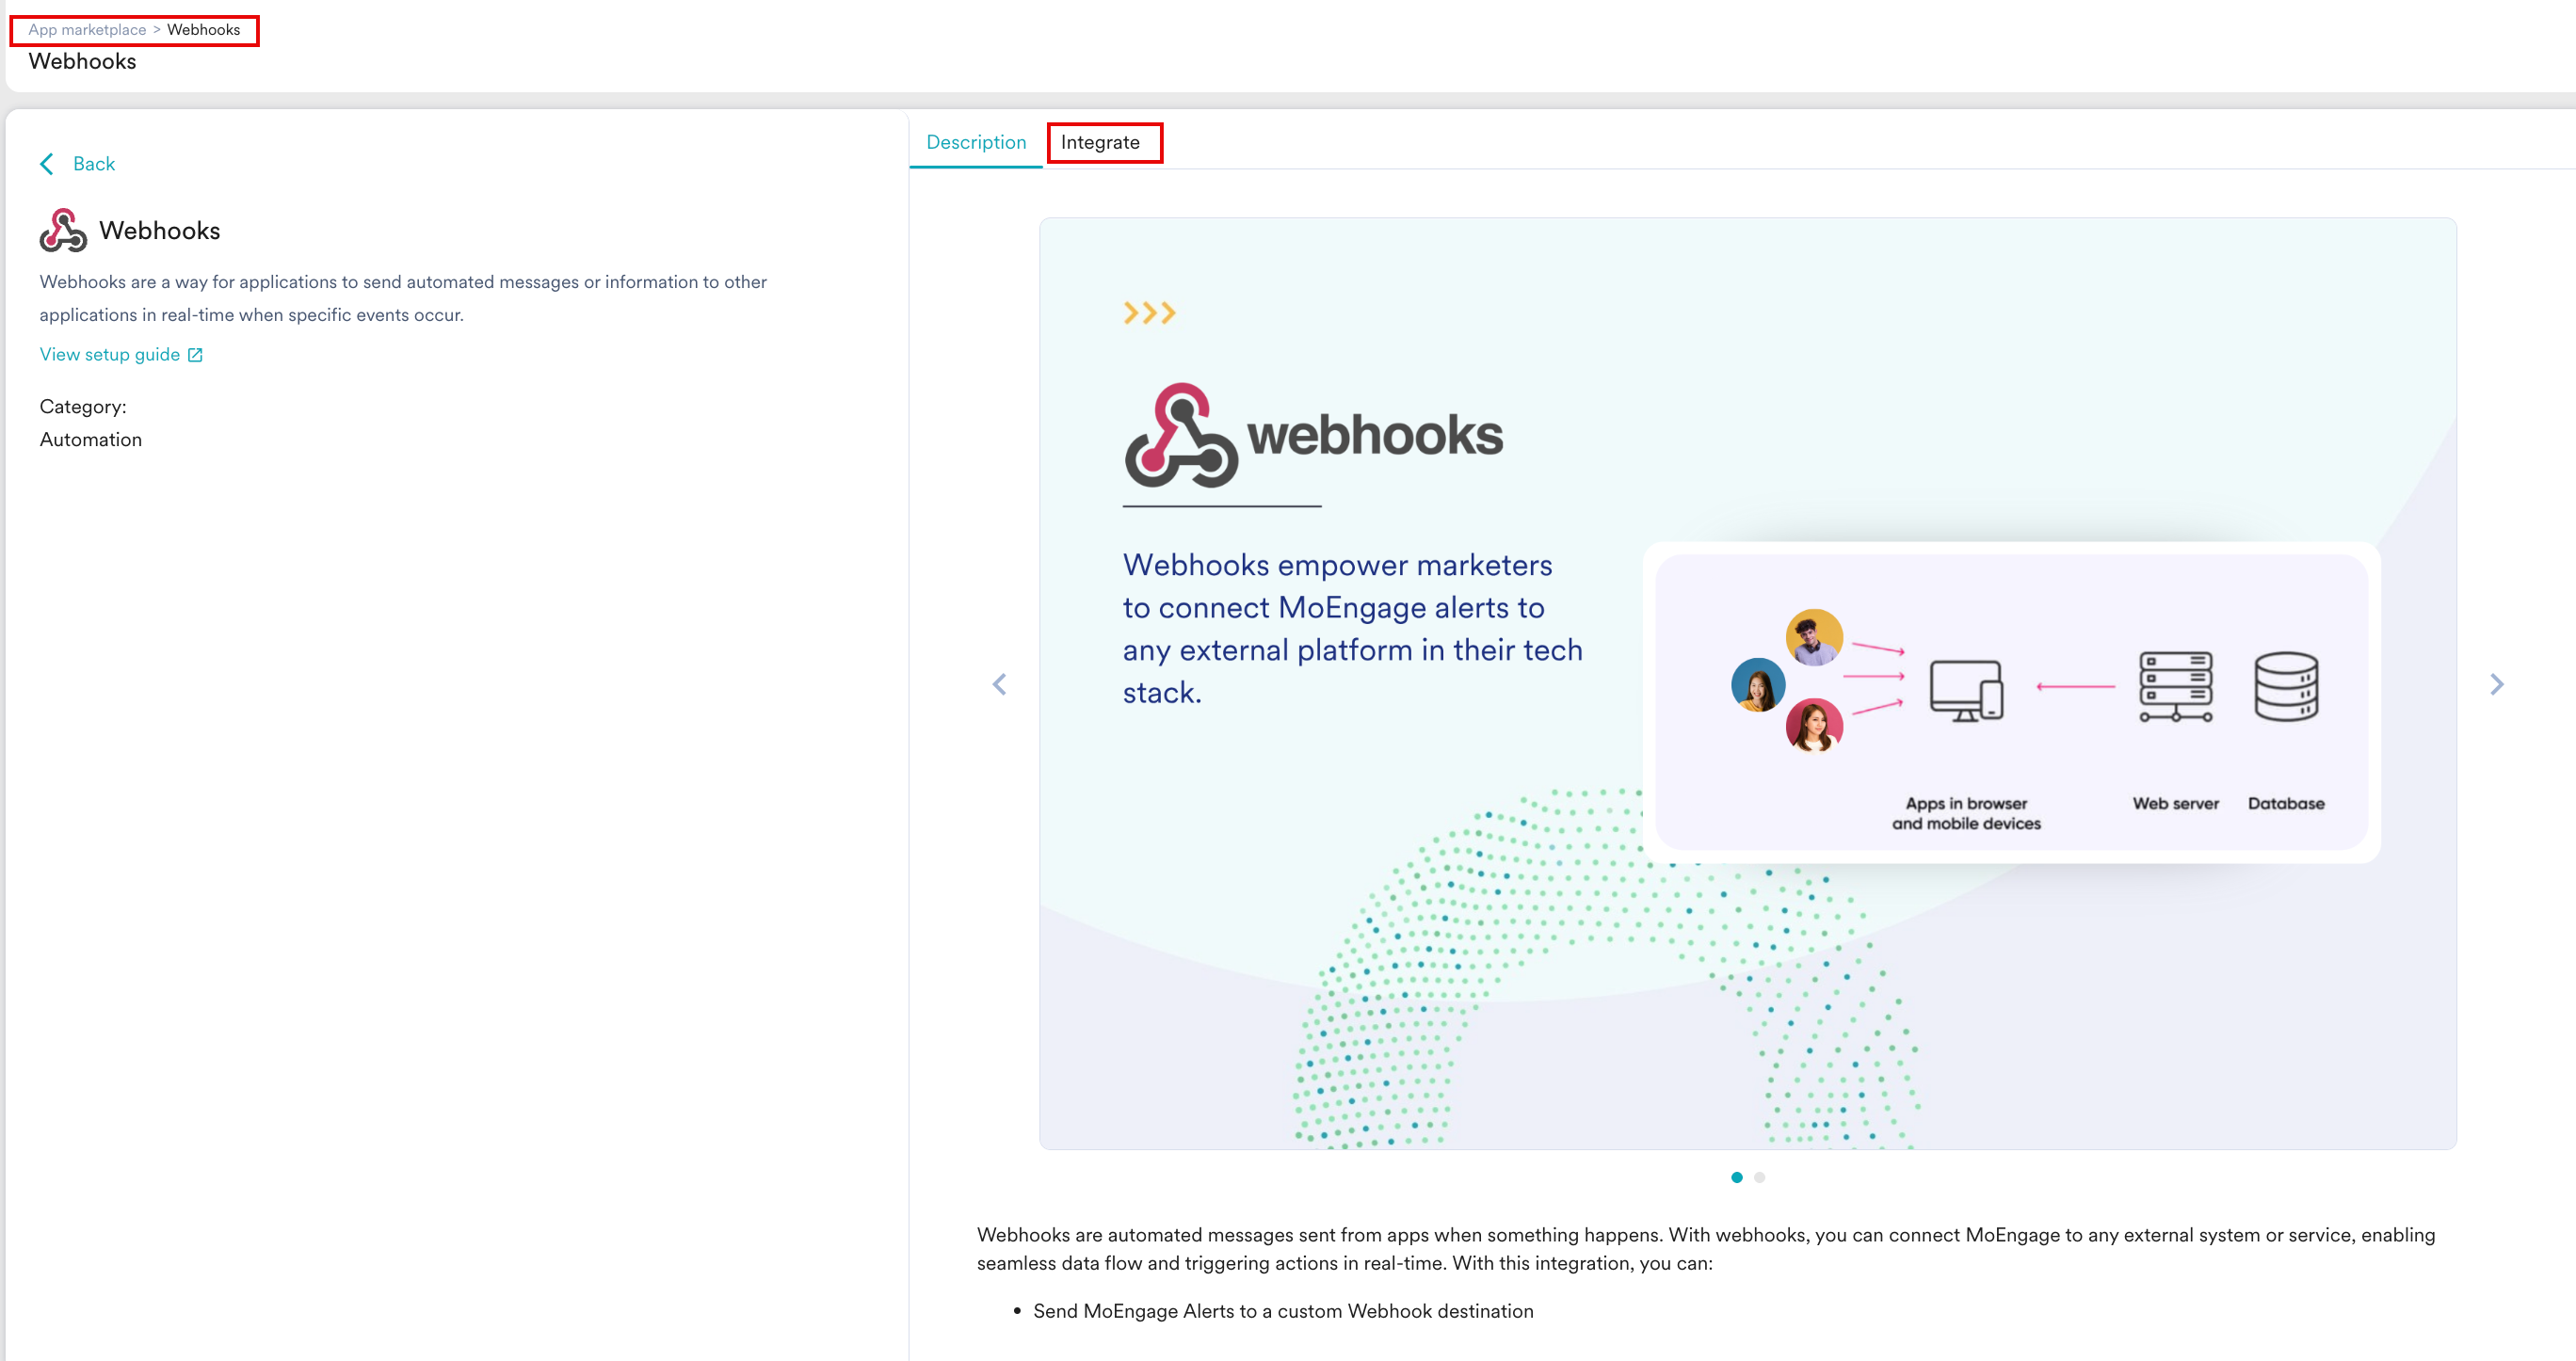Open the View setup guide link
This screenshot has width=2576, height=1361.
click(110, 354)
